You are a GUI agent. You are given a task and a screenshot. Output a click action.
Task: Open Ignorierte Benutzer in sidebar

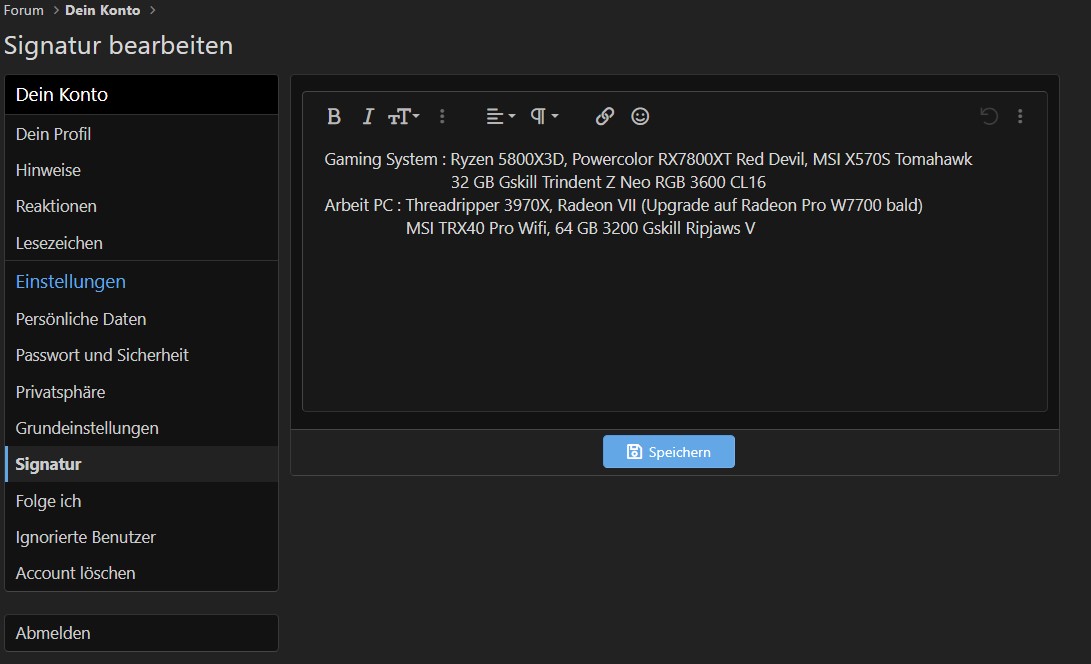141,537
